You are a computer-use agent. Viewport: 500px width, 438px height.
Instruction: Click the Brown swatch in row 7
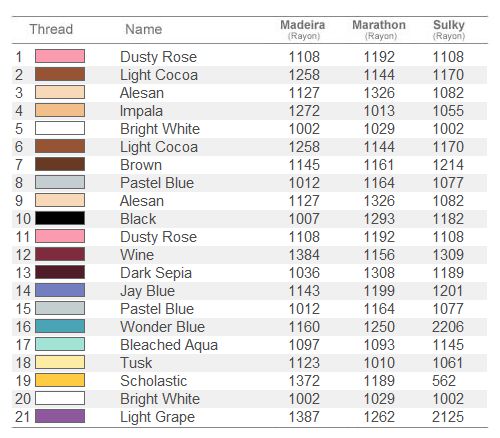click(x=60, y=164)
